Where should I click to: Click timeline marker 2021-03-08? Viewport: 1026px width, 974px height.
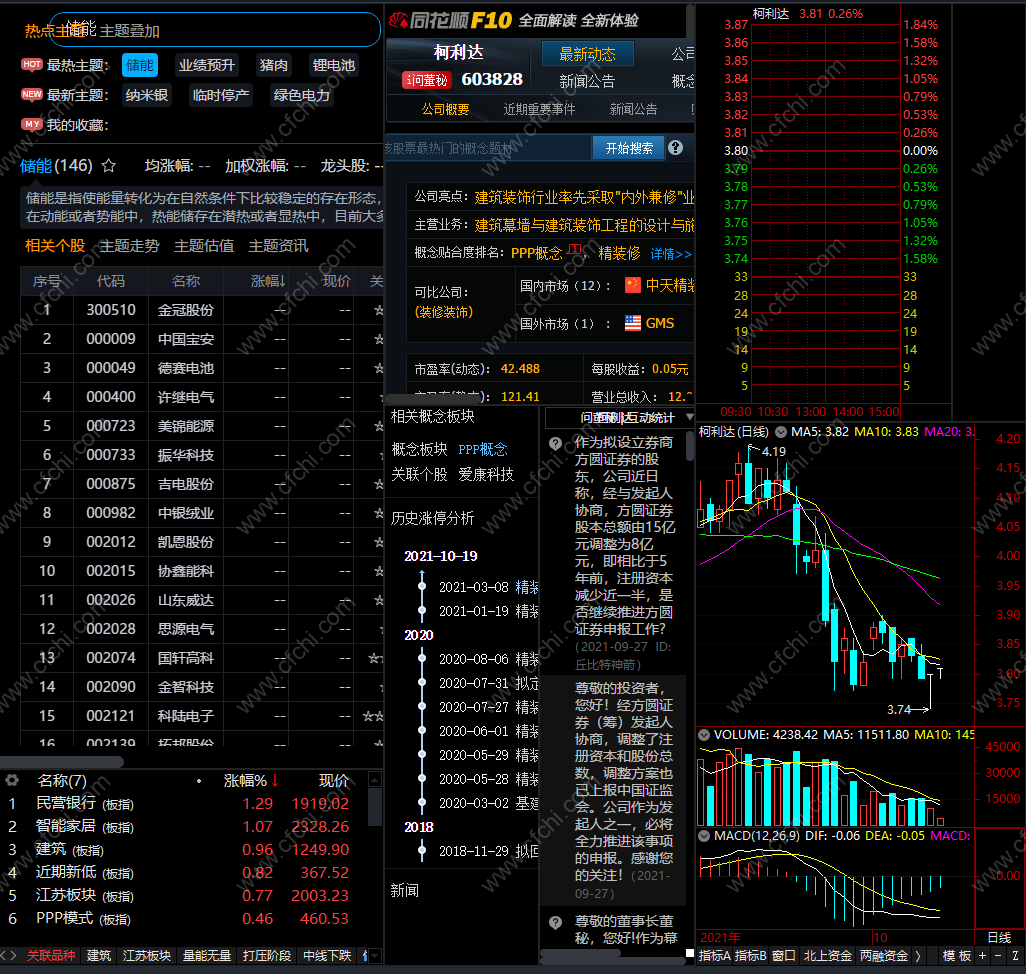422,587
